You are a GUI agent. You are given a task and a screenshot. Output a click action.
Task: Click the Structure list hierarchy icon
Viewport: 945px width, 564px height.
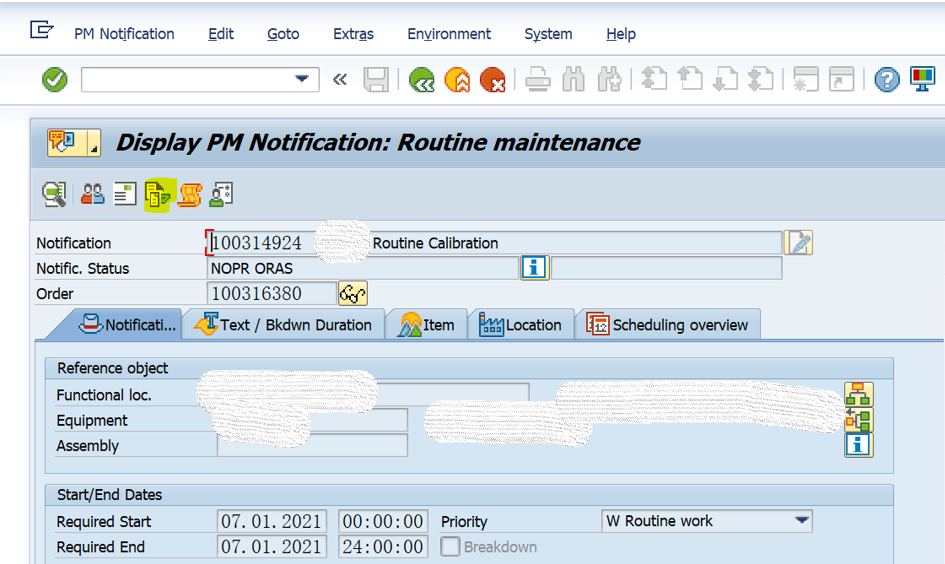[859, 395]
